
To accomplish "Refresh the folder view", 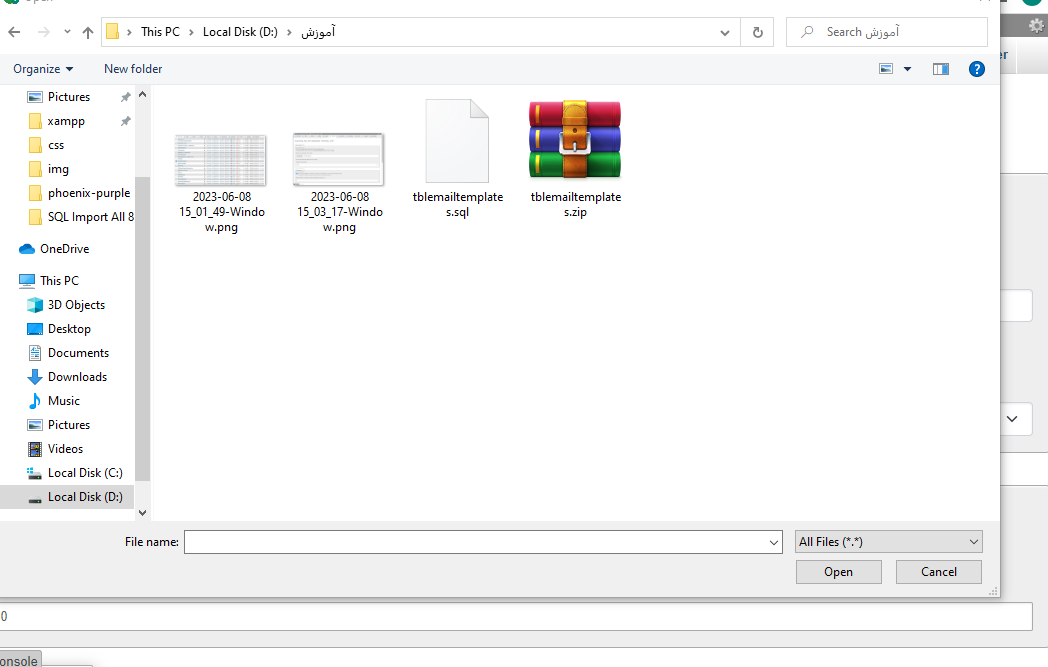I will pos(757,32).
